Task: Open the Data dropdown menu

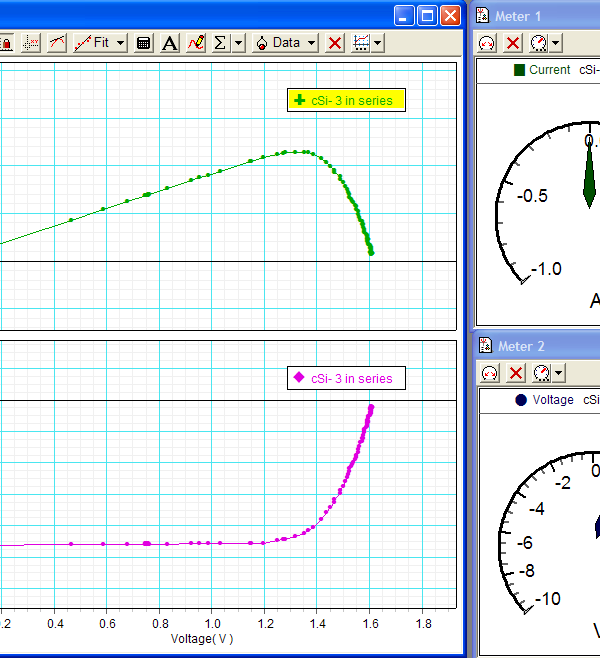Action: [287, 43]
